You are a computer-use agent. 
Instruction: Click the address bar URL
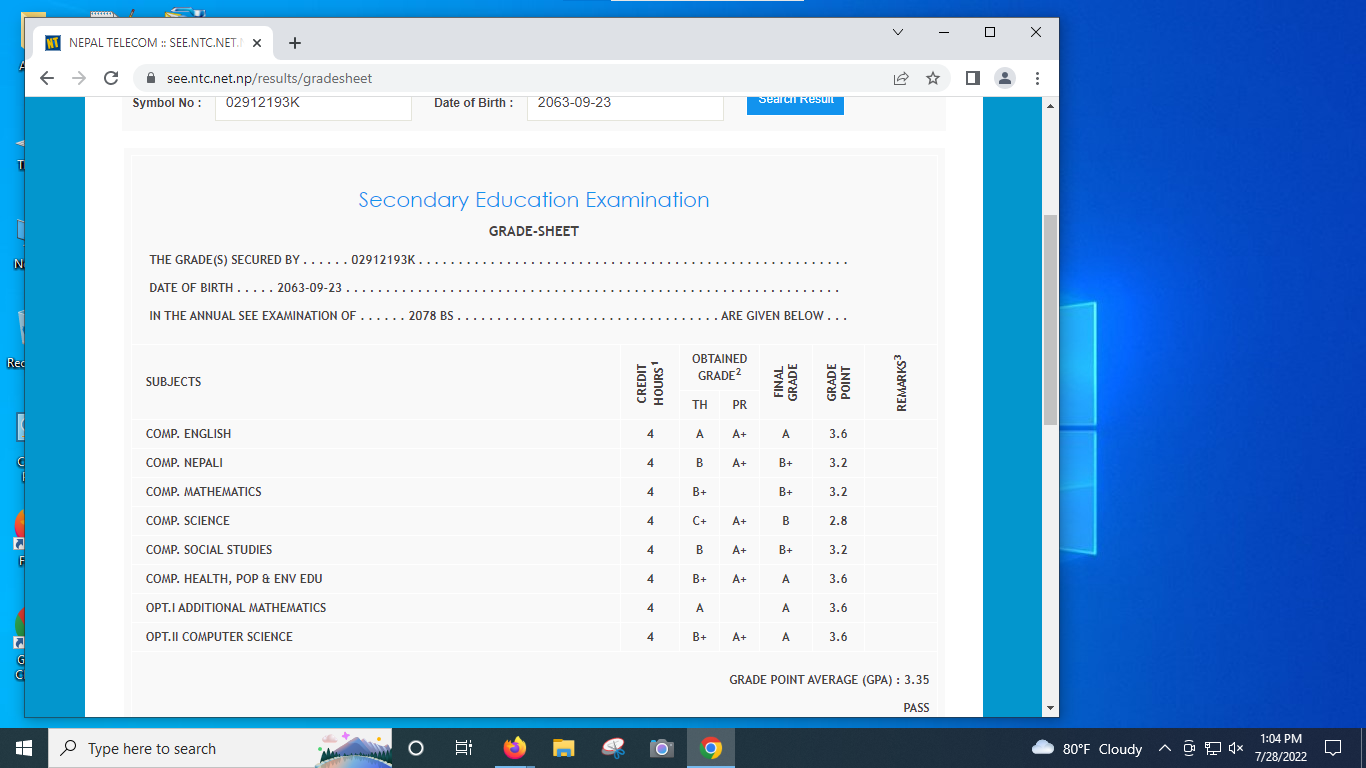pyautogui.click(x=270, y=78)
